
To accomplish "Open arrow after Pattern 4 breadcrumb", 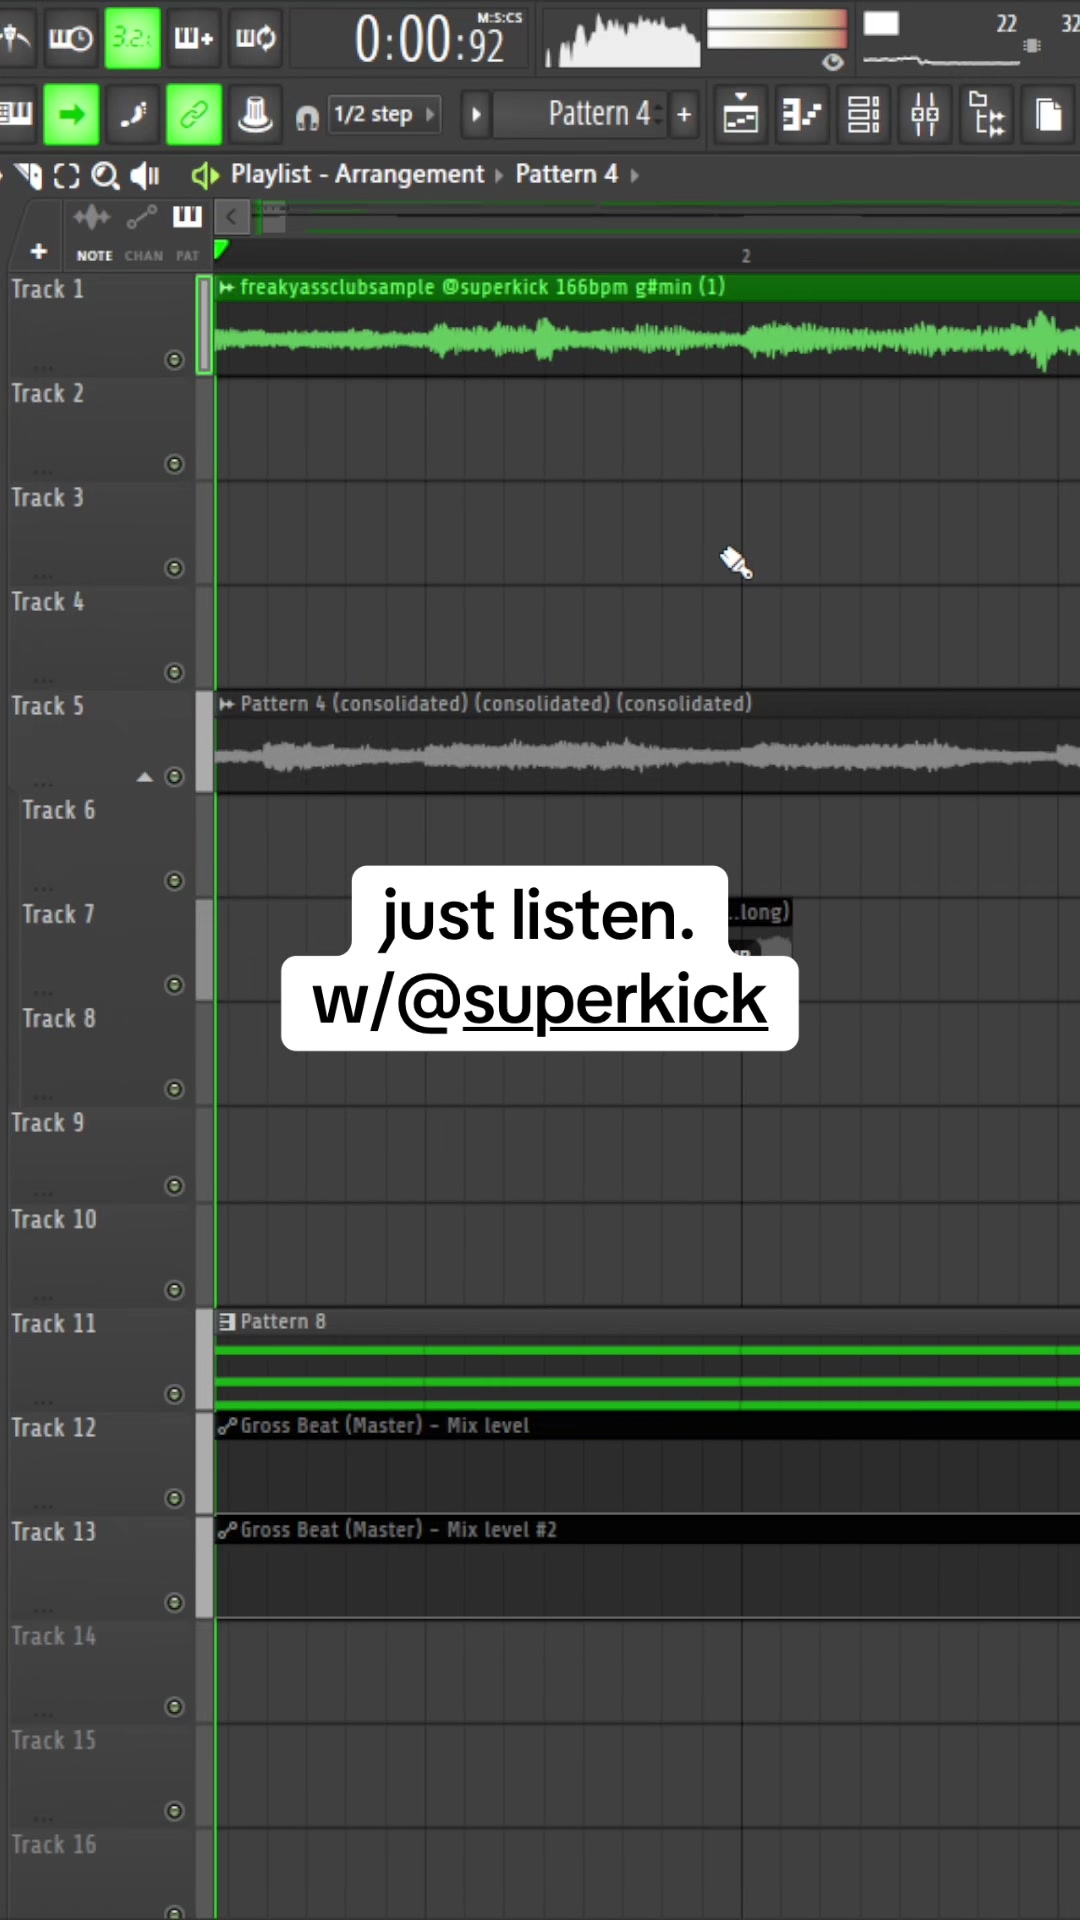I will 634,175.
